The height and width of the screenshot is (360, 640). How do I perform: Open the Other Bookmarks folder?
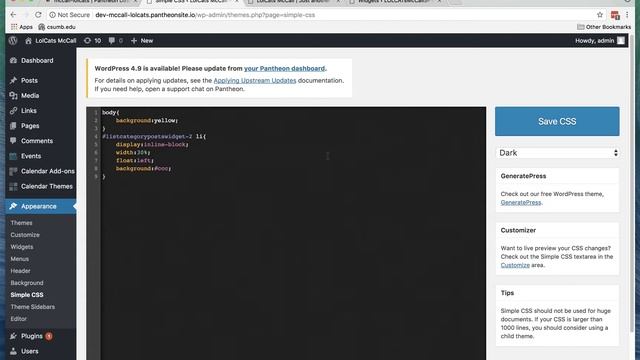[604, 27]
